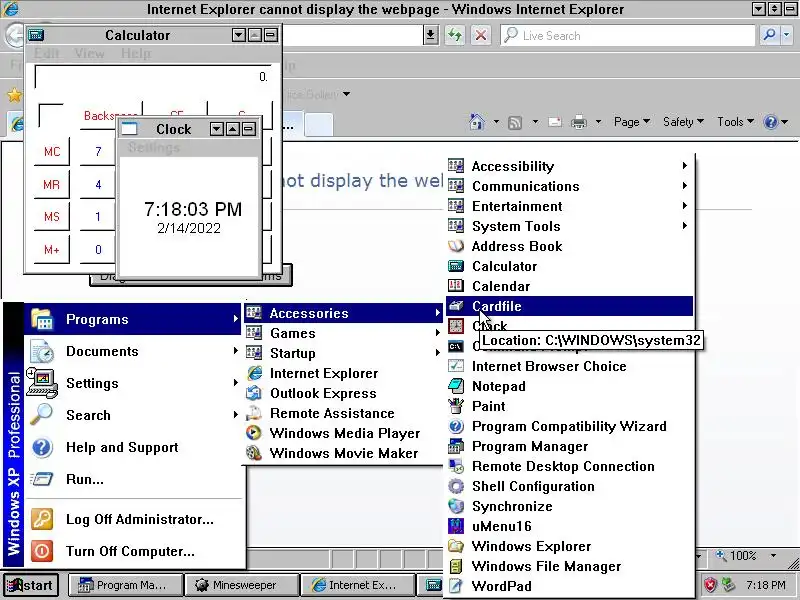This screenshot has height=600, width=800.
Task: Expand the Games submenu
Action: pyautogui.click(x=343, y=333)
